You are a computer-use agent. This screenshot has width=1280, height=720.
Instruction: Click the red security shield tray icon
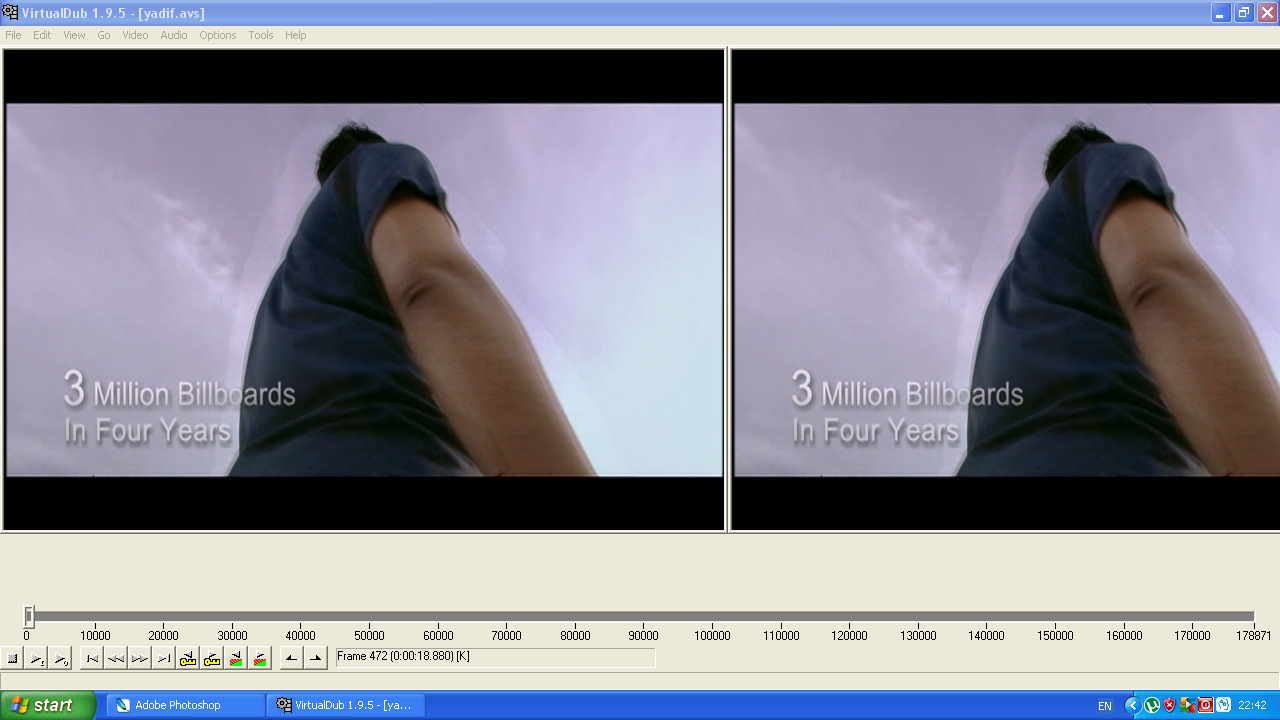click(x=1170, y=705)
